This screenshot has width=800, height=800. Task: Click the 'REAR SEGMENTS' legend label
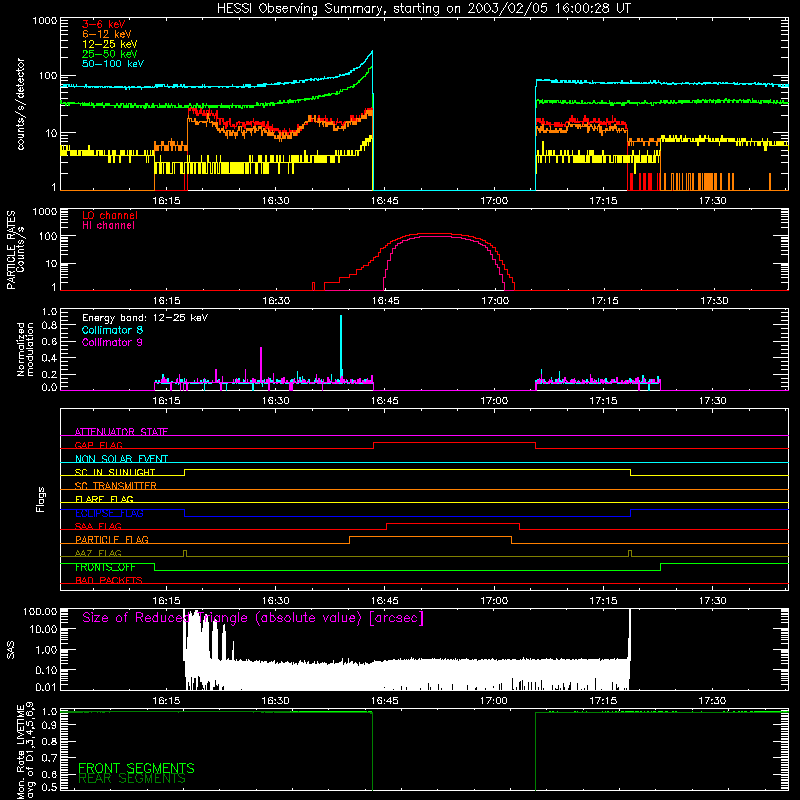(132, 779)
